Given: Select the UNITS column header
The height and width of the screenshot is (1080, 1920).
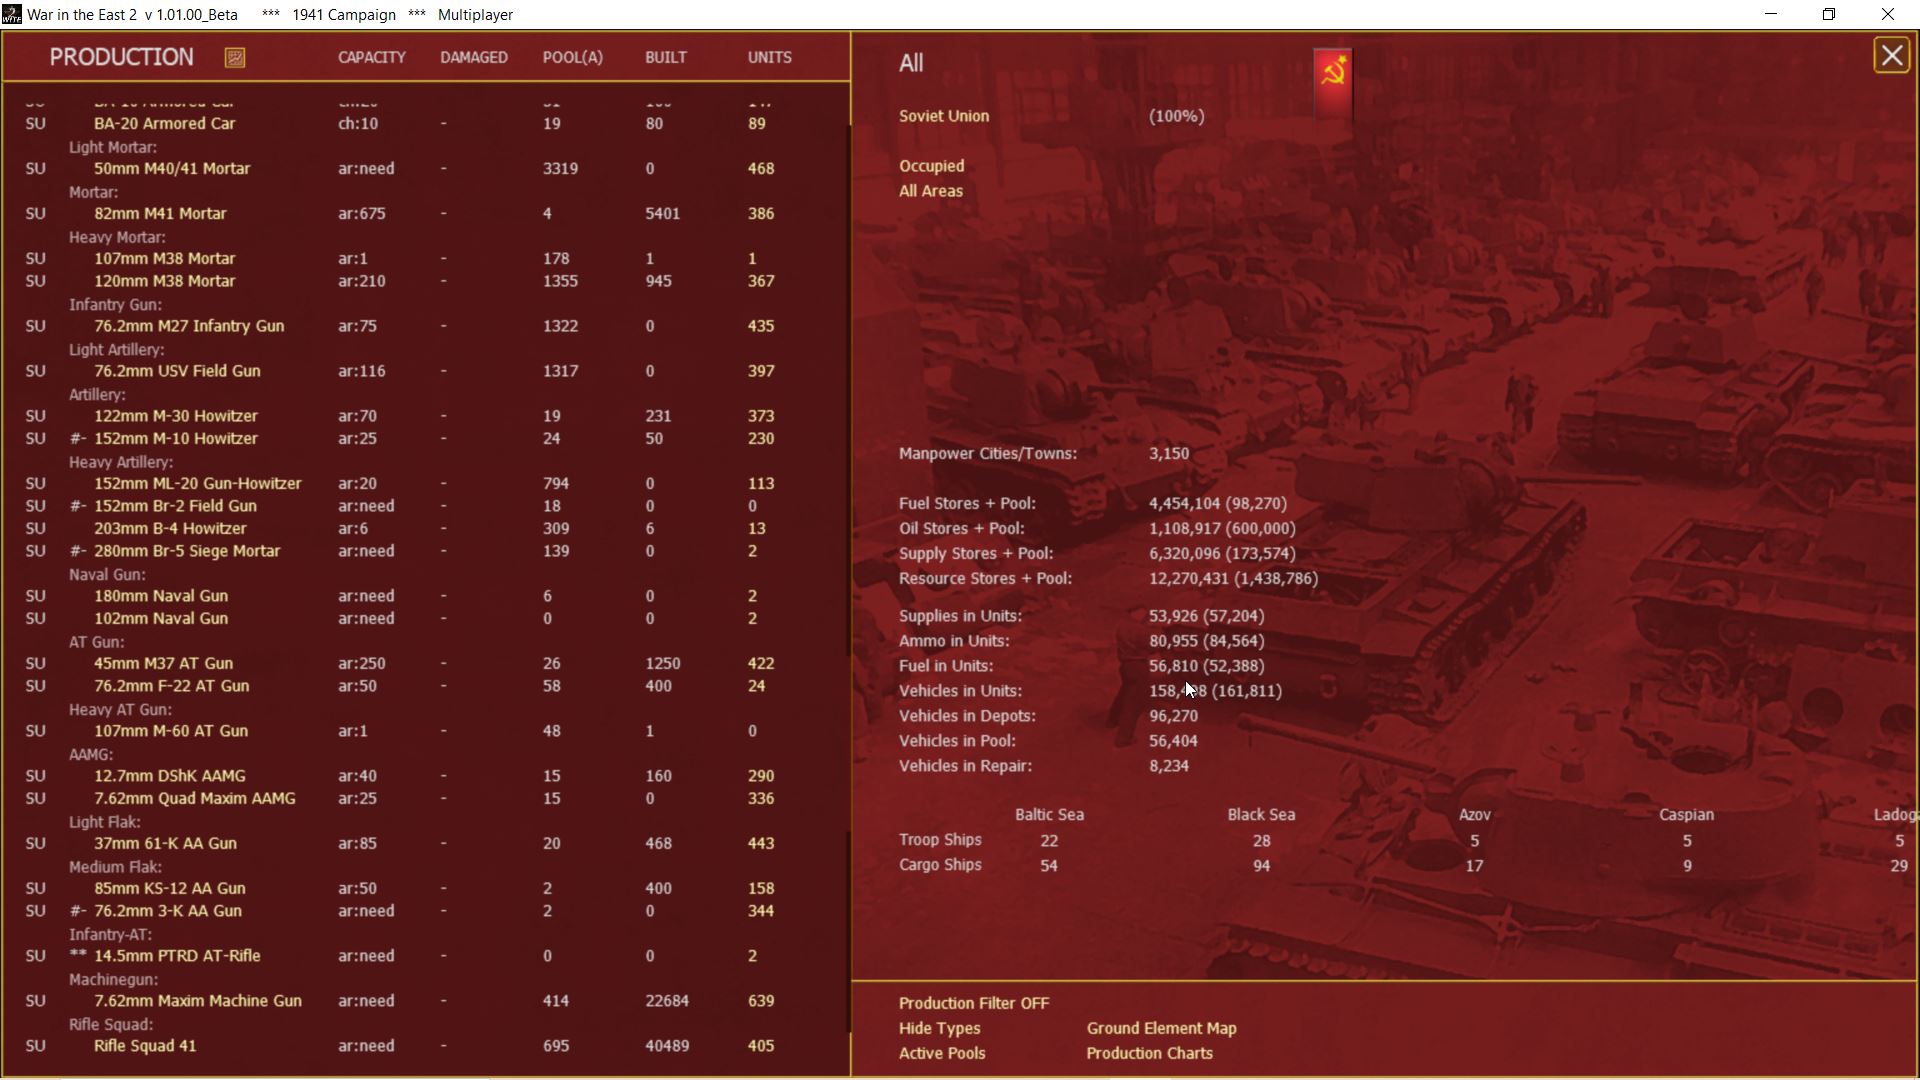Looking at the screenshot, I should [769, 58].
